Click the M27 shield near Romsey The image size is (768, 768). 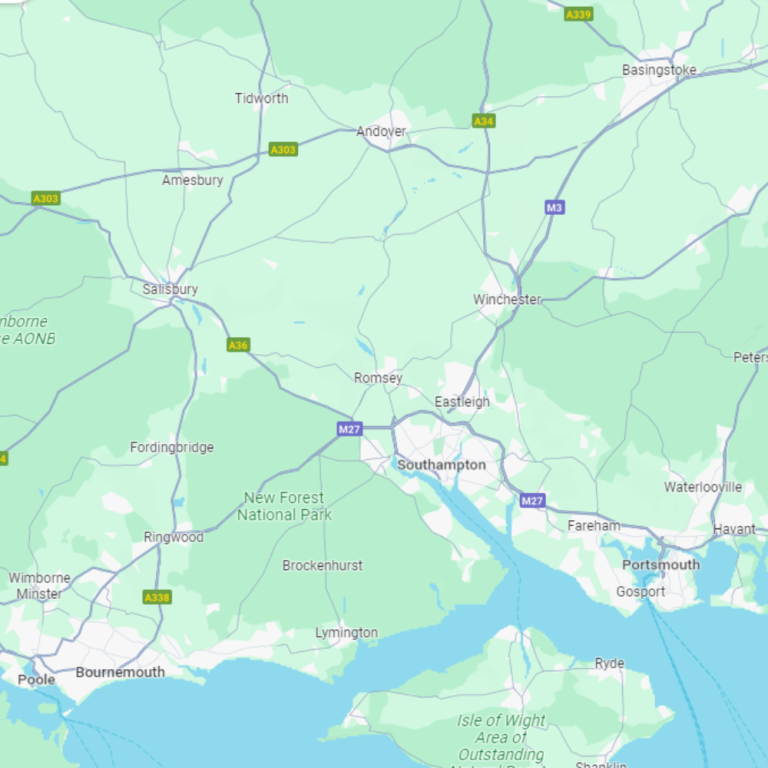[x=350, y=429]
